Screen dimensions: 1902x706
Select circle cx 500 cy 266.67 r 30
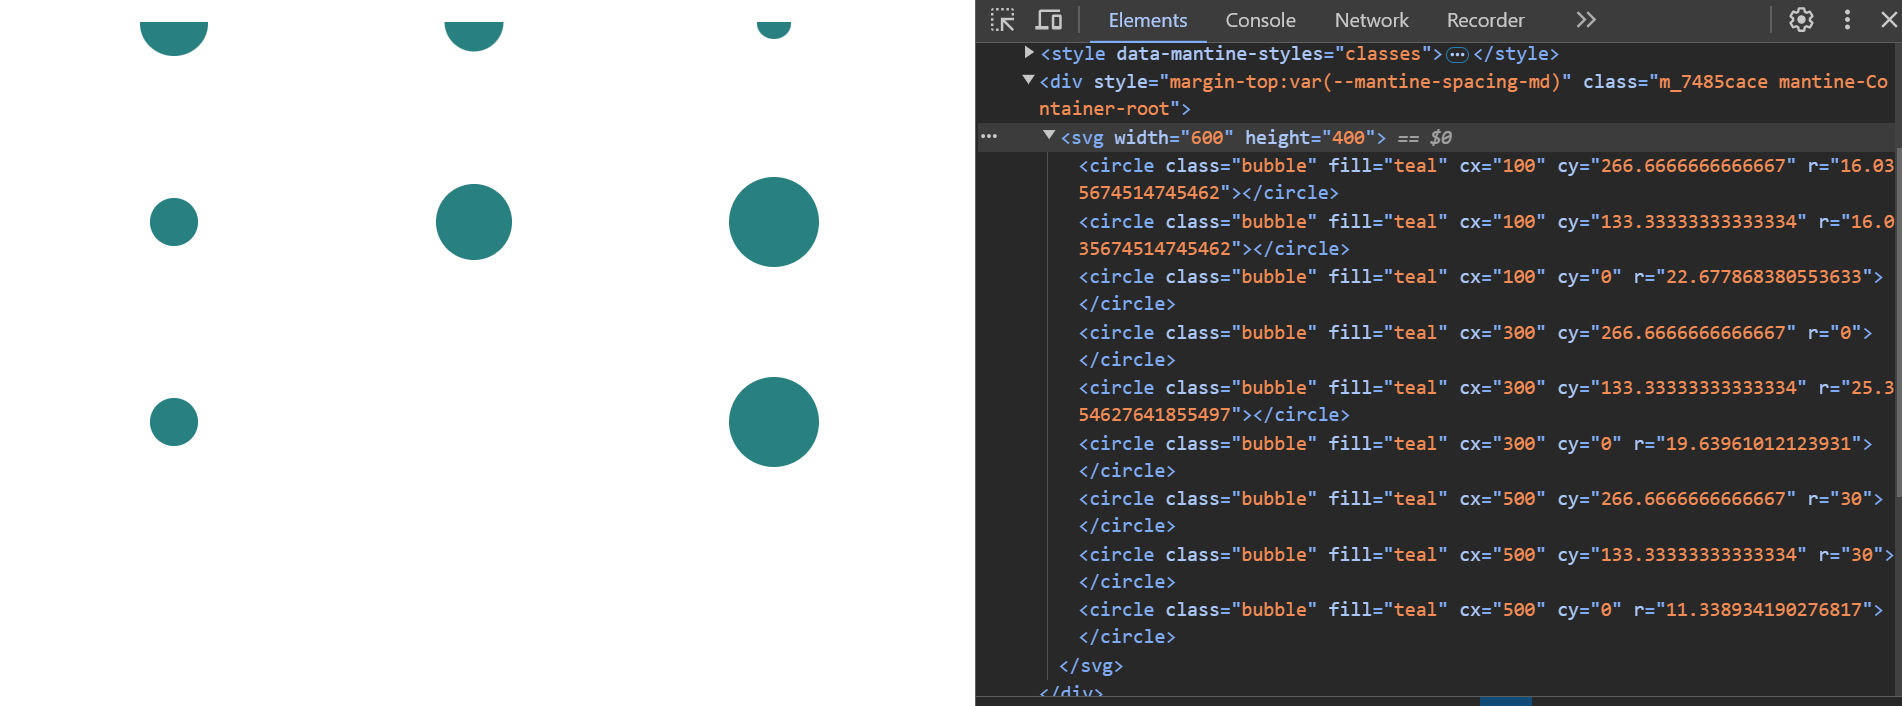coord(1480,512)
